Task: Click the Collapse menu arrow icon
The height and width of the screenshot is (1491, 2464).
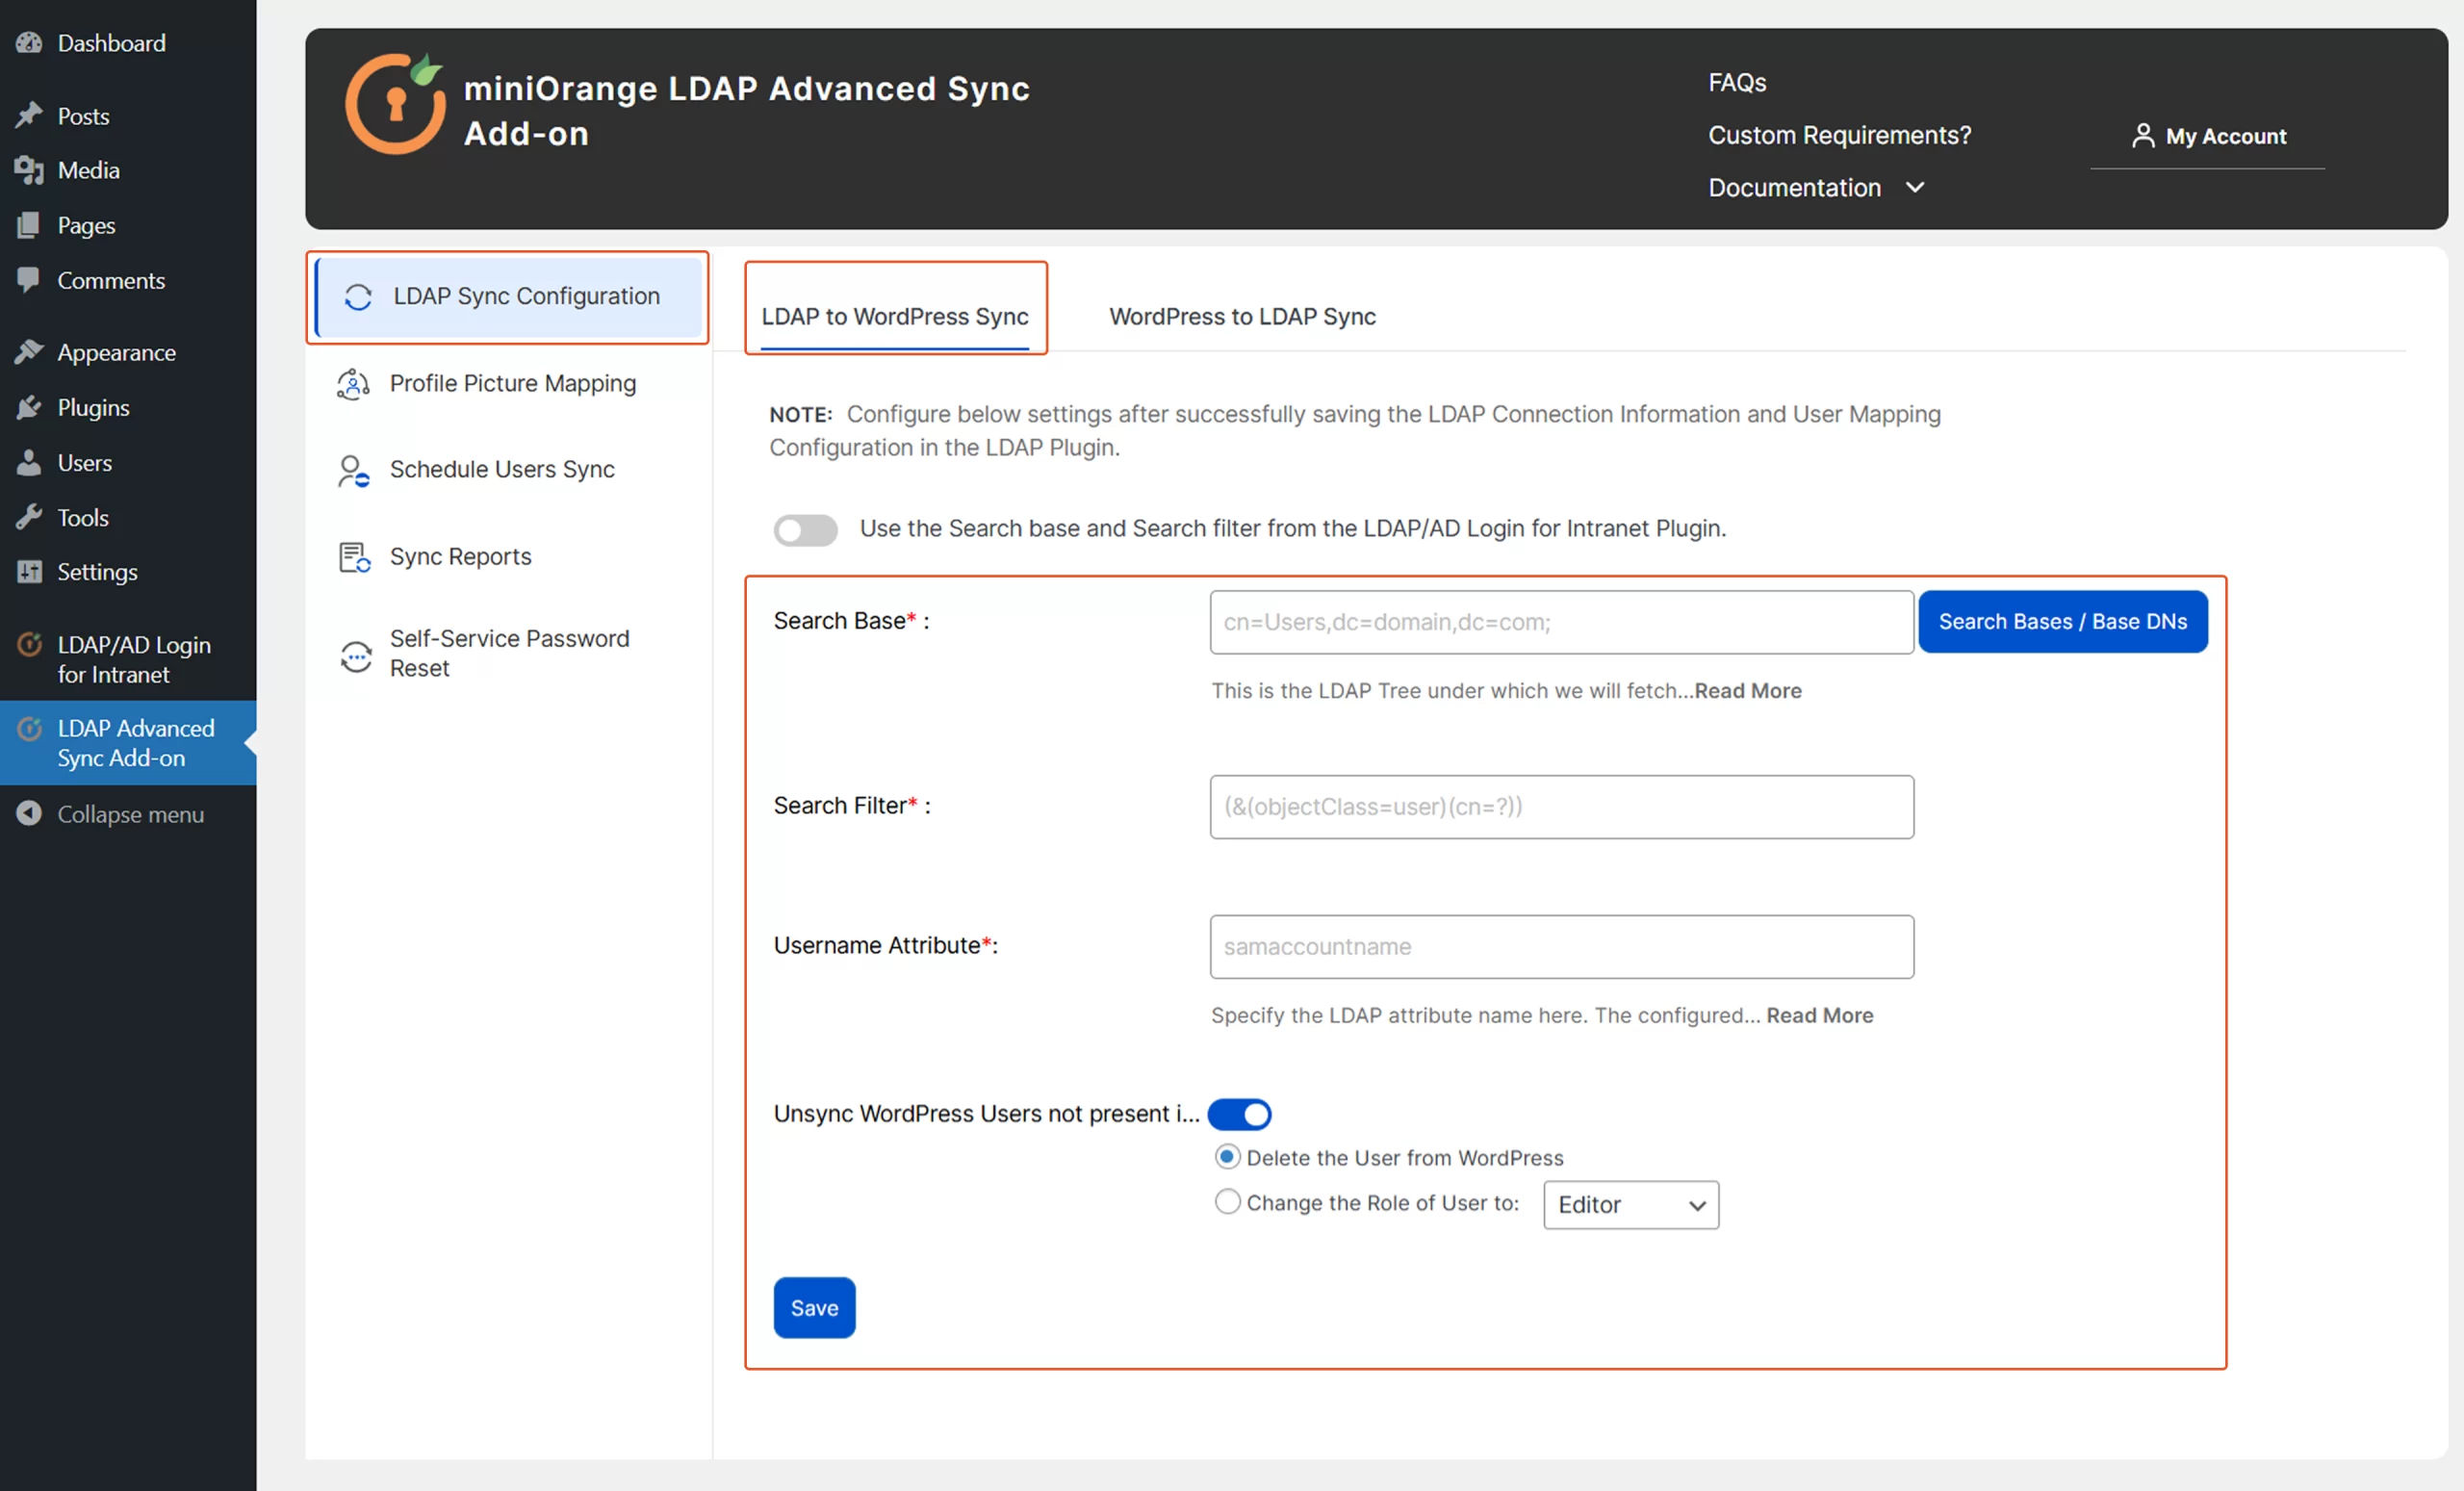Action: (x=29, y=814)
